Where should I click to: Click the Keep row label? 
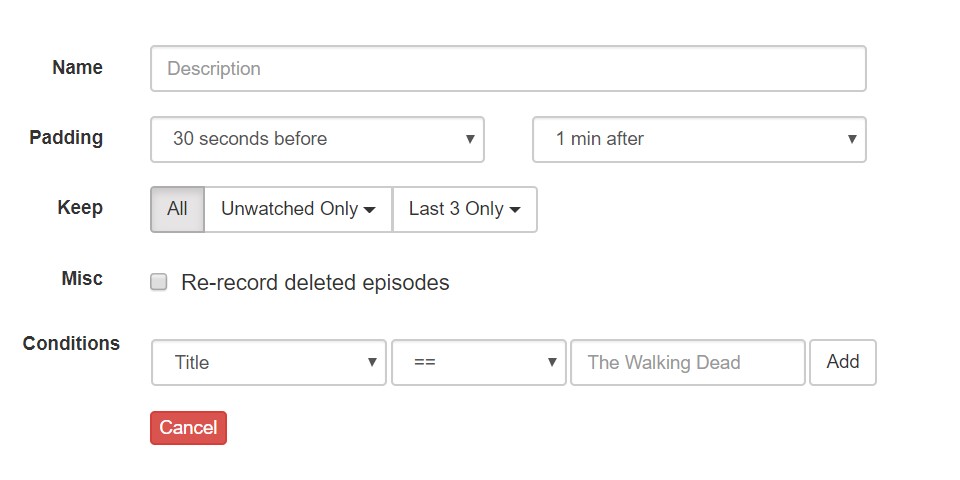pos(80,208)
